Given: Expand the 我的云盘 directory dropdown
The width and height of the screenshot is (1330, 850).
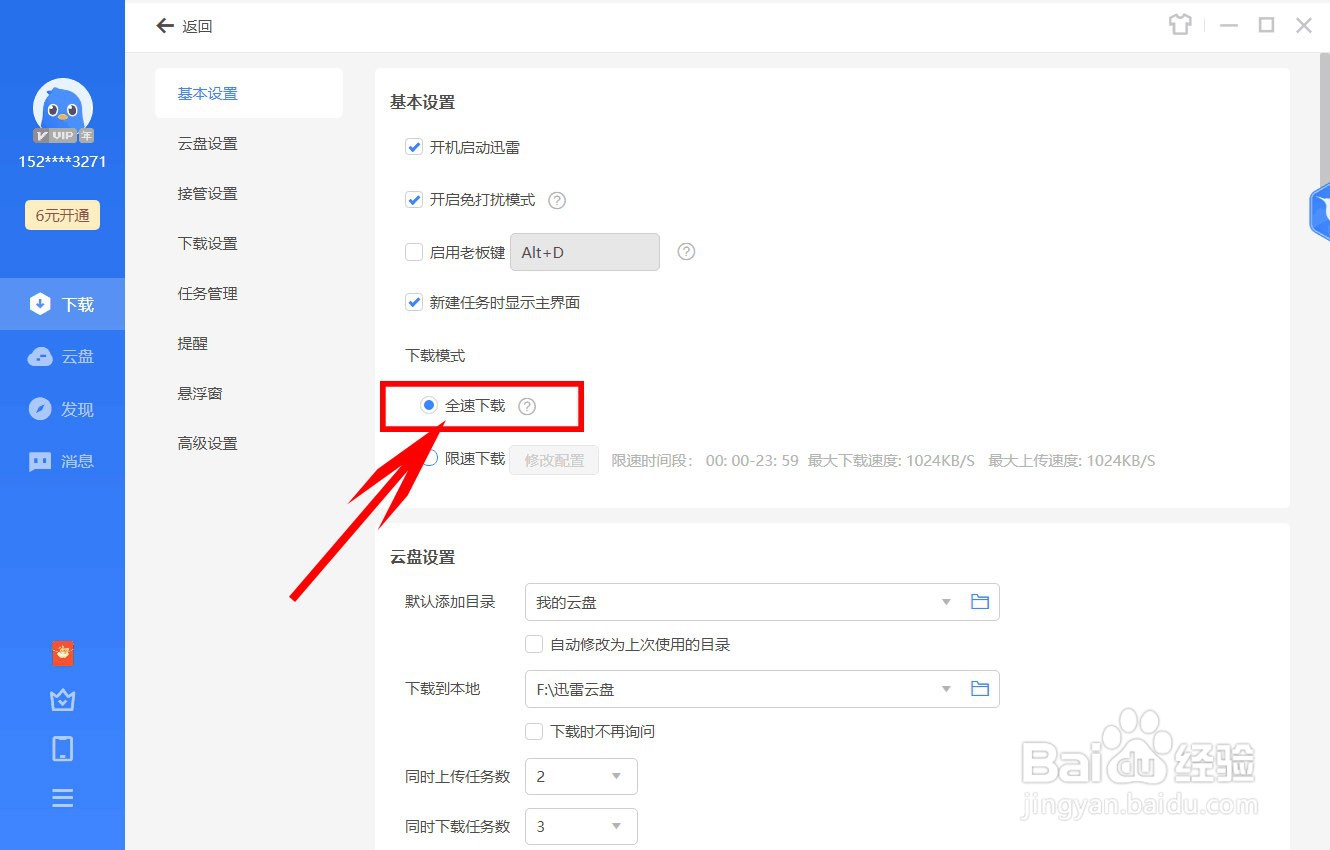Looking at the screenshot, I should [x=946, y=602].
